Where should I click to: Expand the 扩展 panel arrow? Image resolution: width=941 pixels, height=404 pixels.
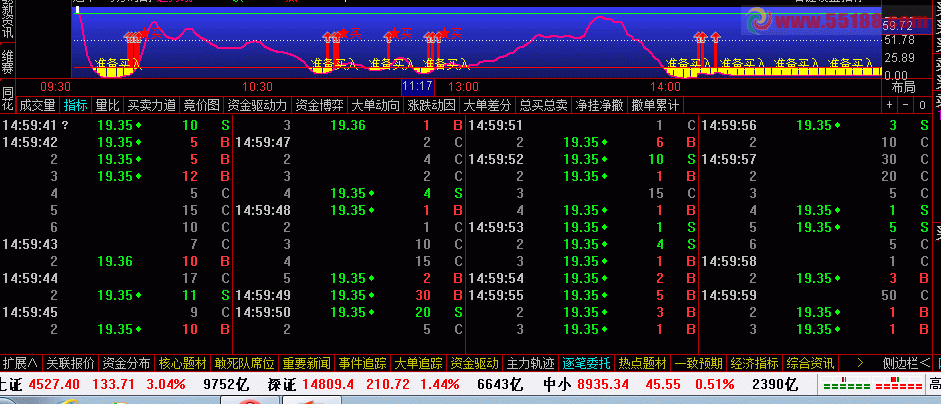[20, 362]
